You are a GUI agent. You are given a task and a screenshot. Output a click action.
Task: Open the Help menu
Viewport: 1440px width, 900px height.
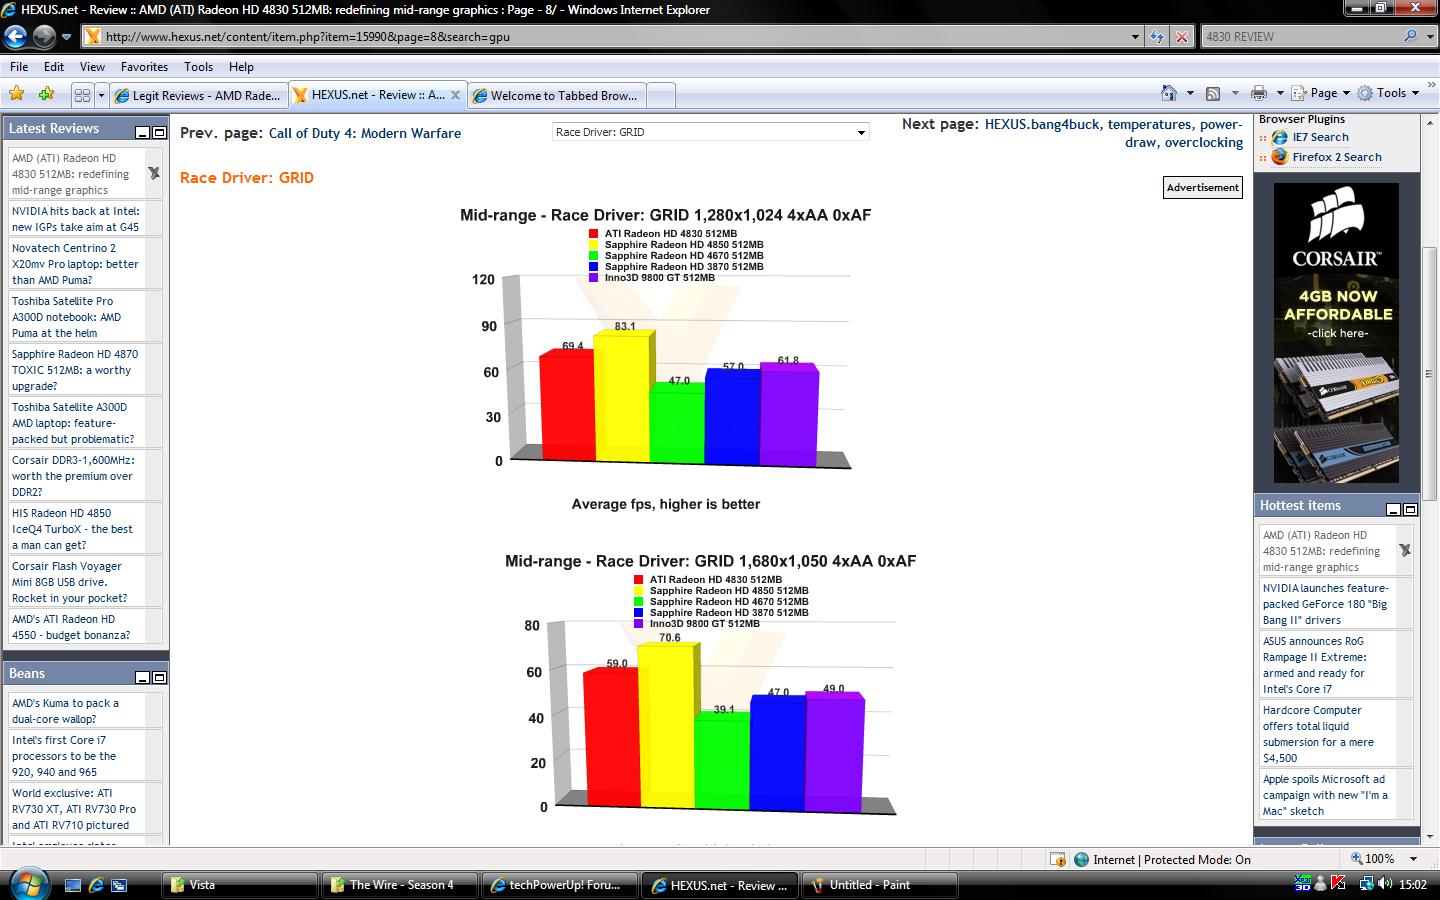pyautogui.click(x=241, y=67)
